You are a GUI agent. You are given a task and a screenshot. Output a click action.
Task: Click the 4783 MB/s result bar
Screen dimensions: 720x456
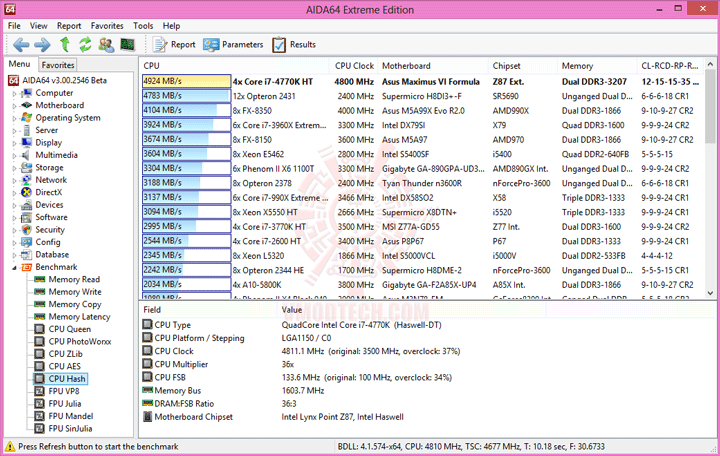186,96
